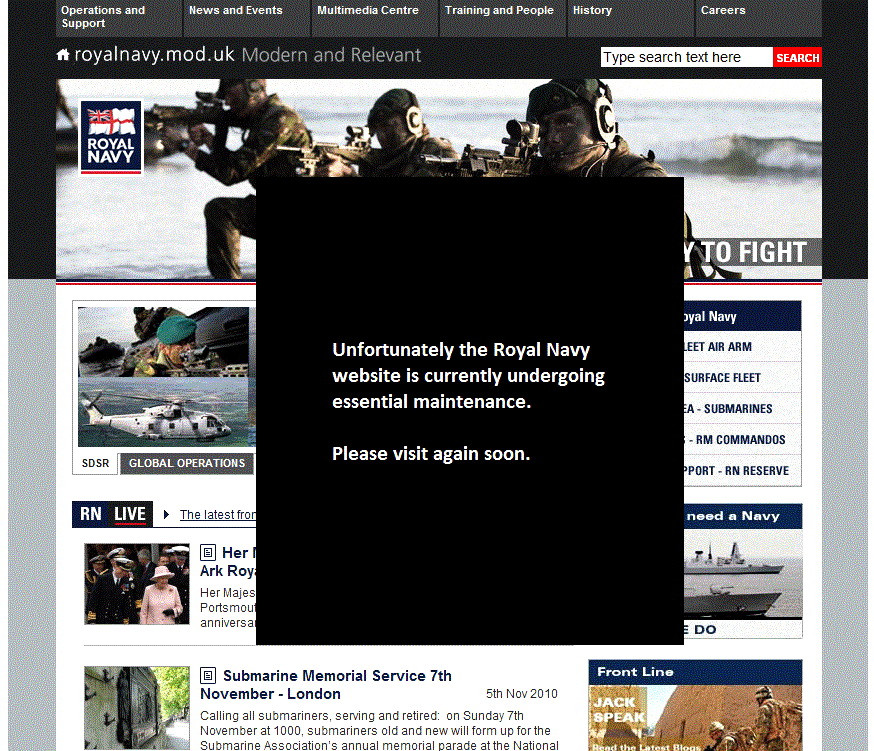
Task: Click the Royal Navy logo badge
Action: tap(111, 138)
